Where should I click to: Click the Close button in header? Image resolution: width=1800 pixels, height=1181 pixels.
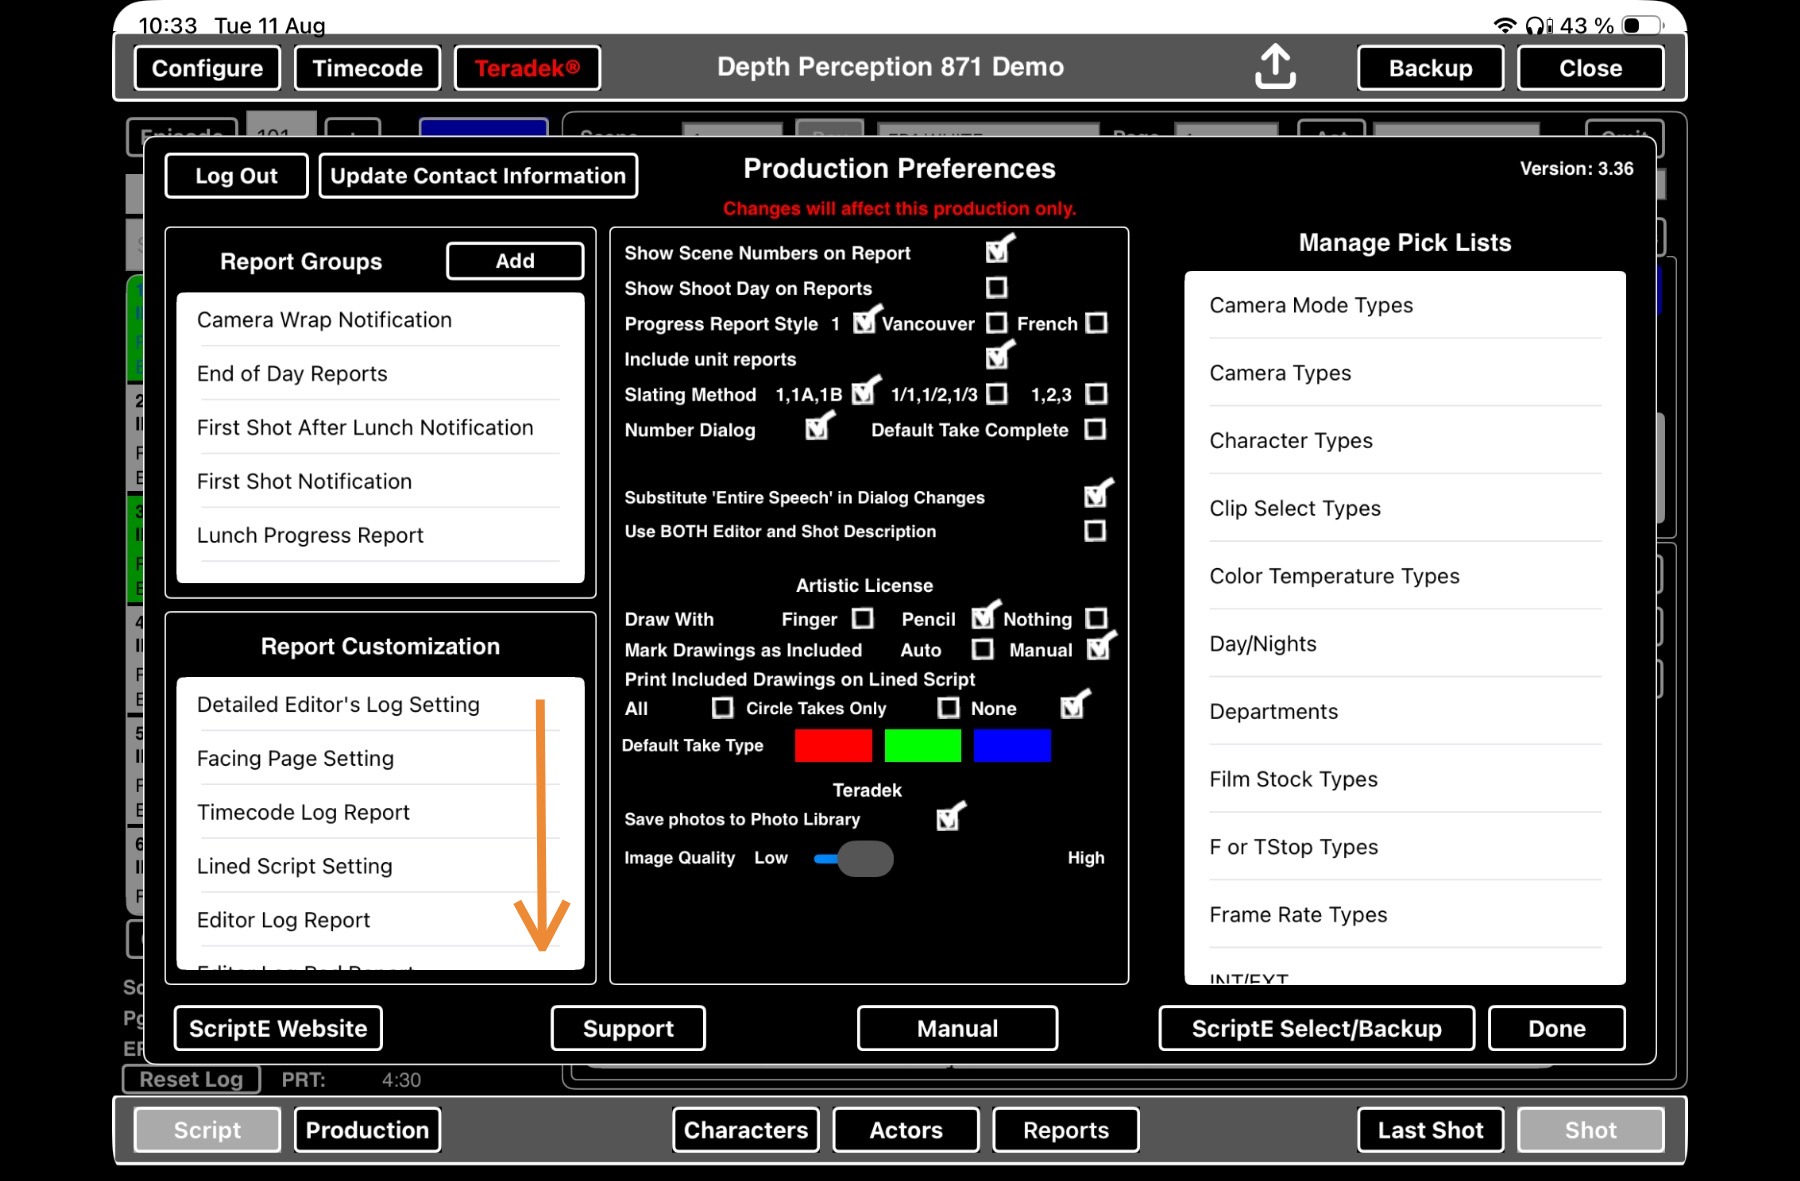(x=1590, y=68)
